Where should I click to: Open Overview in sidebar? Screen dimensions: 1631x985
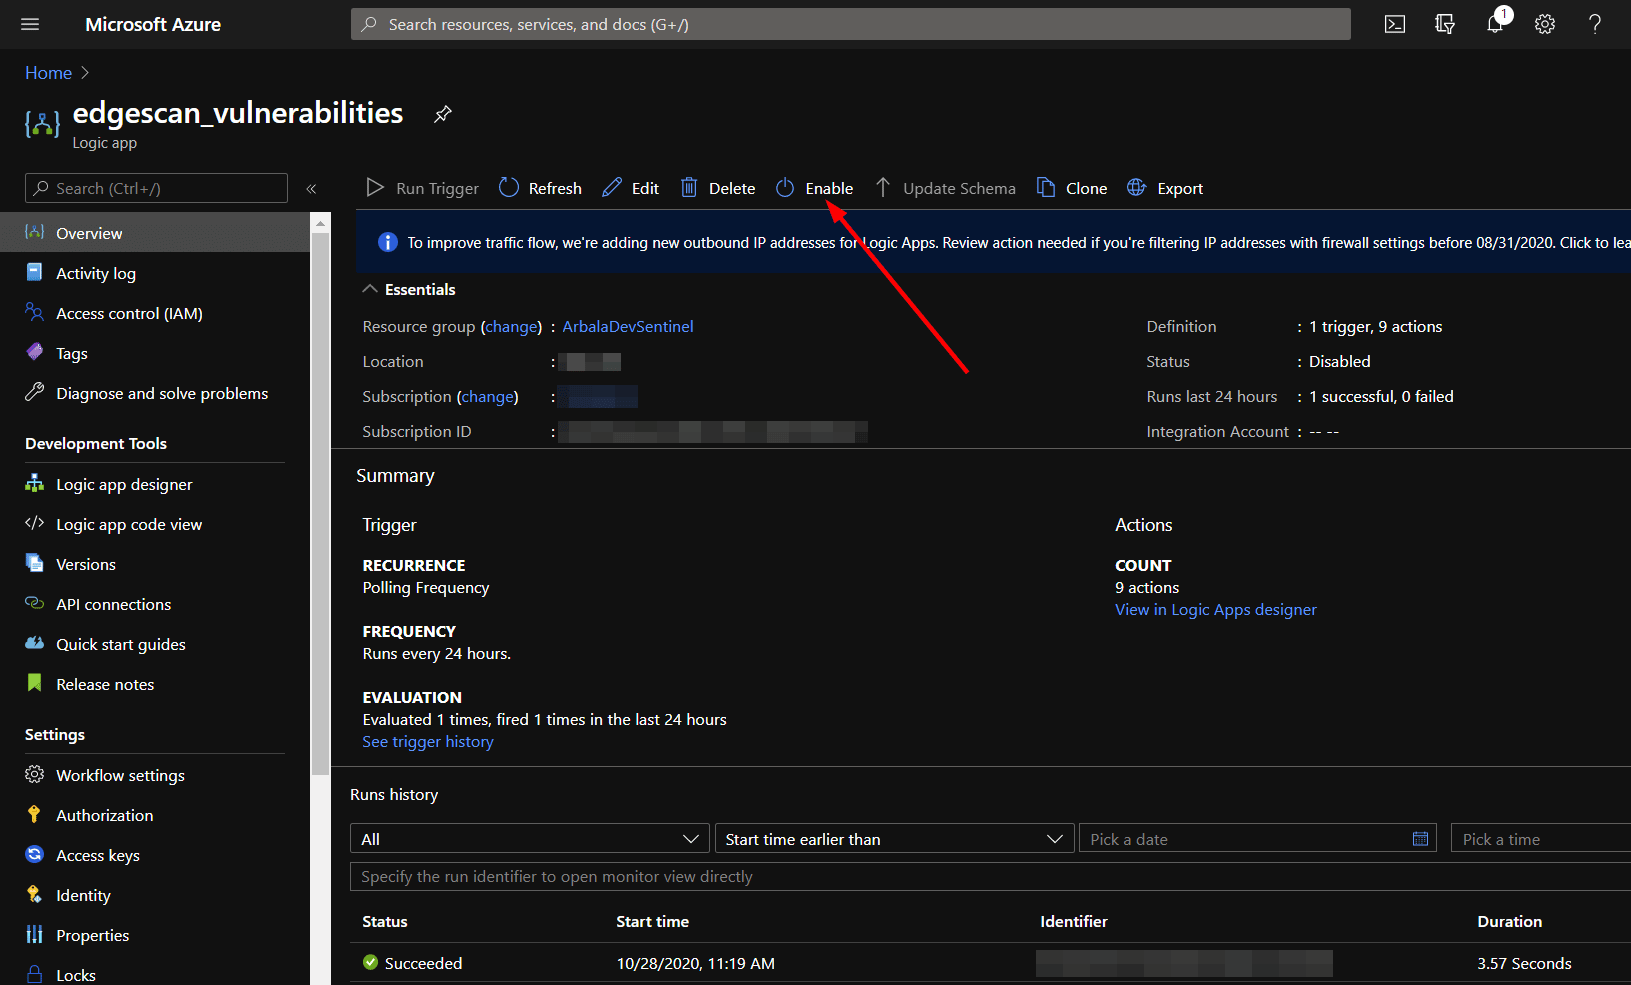(155, 233)
